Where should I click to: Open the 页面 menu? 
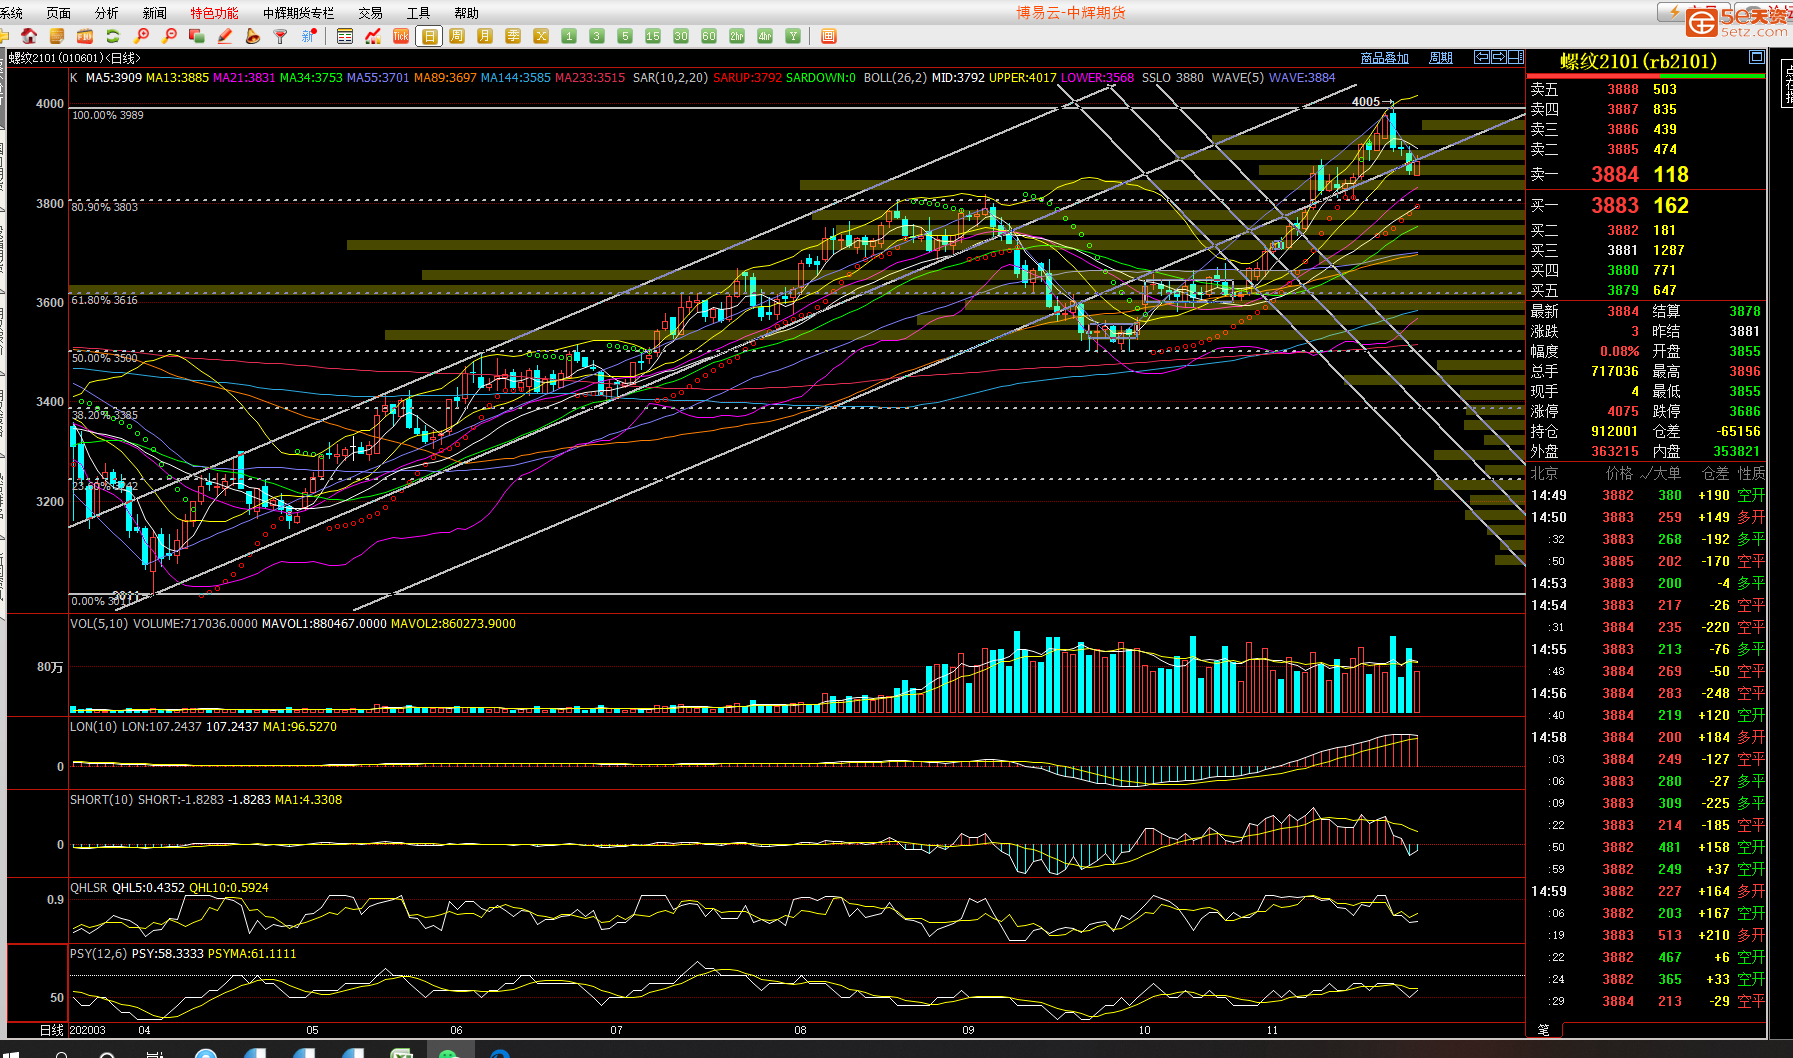pyautogui.click(x=59, y=13)
